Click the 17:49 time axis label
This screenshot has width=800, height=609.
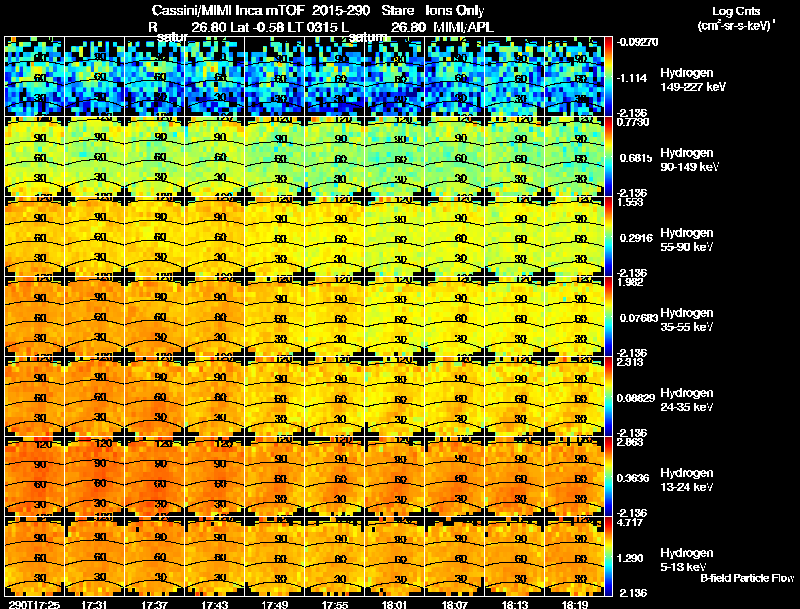(274, 604)
